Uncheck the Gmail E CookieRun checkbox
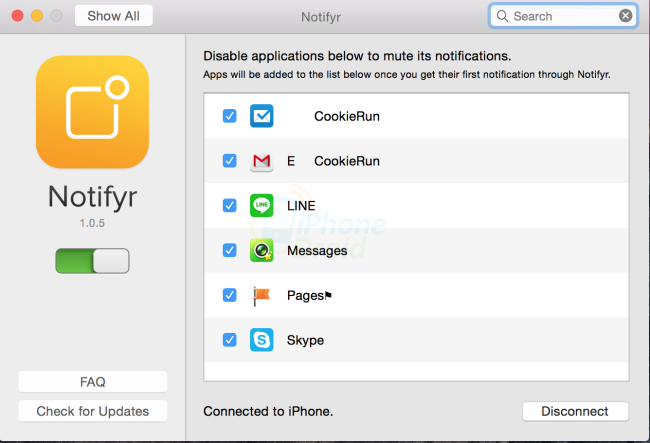Viewport: 650px width, 443px height. point(230,160)
